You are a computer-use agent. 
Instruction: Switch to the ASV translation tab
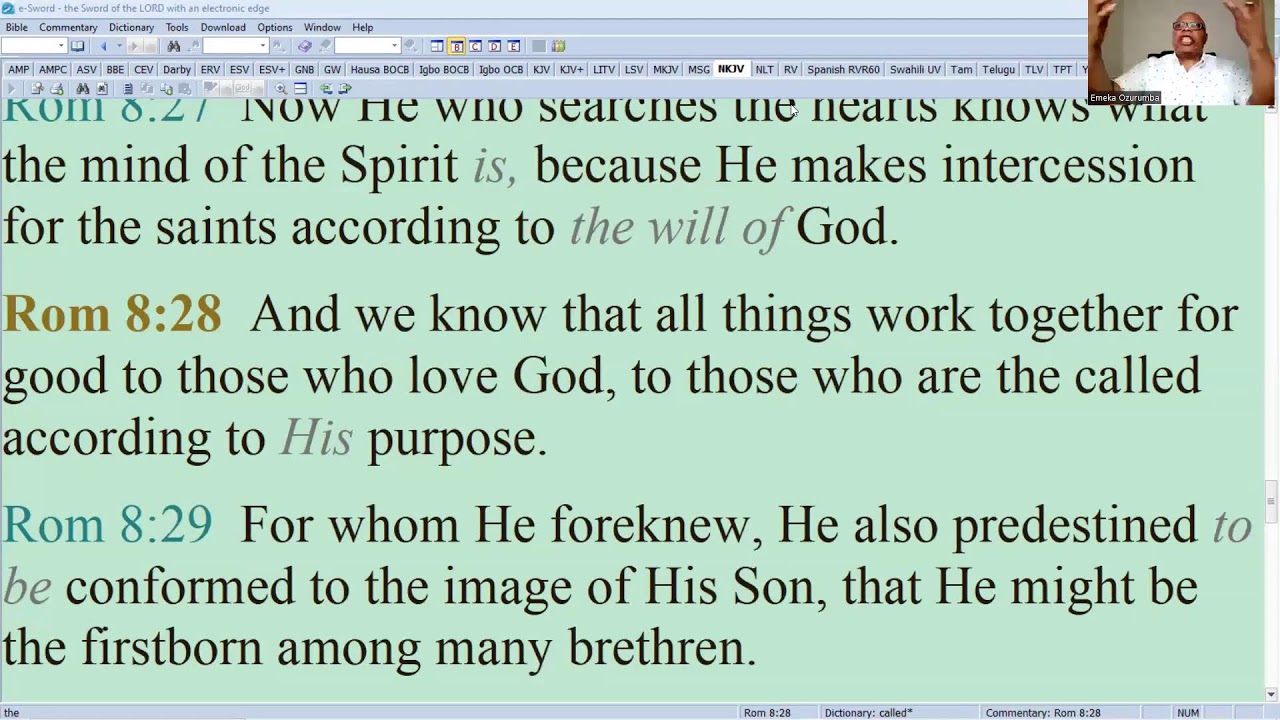coord(86,69)
